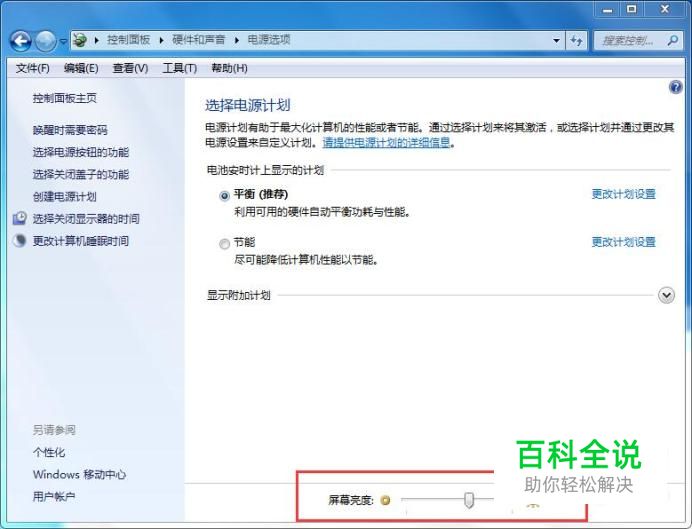Go to 控制面板主页 link
Screen dimensions: 692x529
pyautogui.click(x=64, y=98)
